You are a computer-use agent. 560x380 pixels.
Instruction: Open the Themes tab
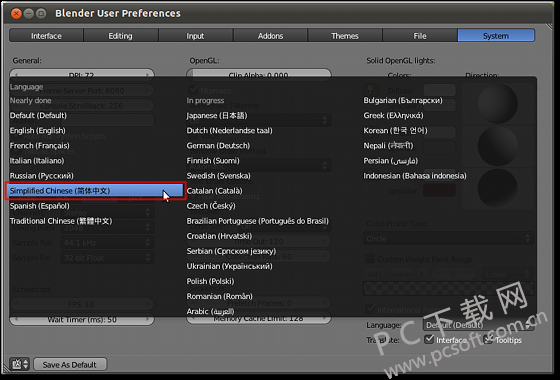click(345, 36)
